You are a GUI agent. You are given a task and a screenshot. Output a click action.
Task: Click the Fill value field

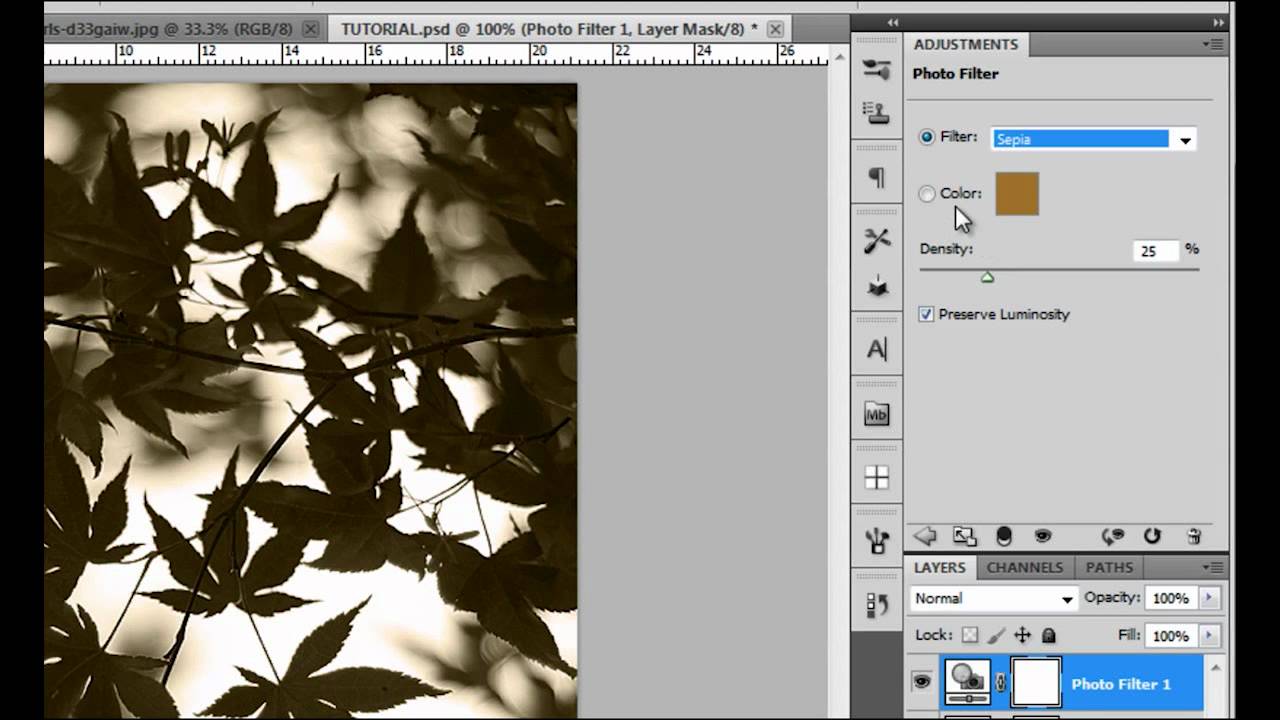point(1171,636)
